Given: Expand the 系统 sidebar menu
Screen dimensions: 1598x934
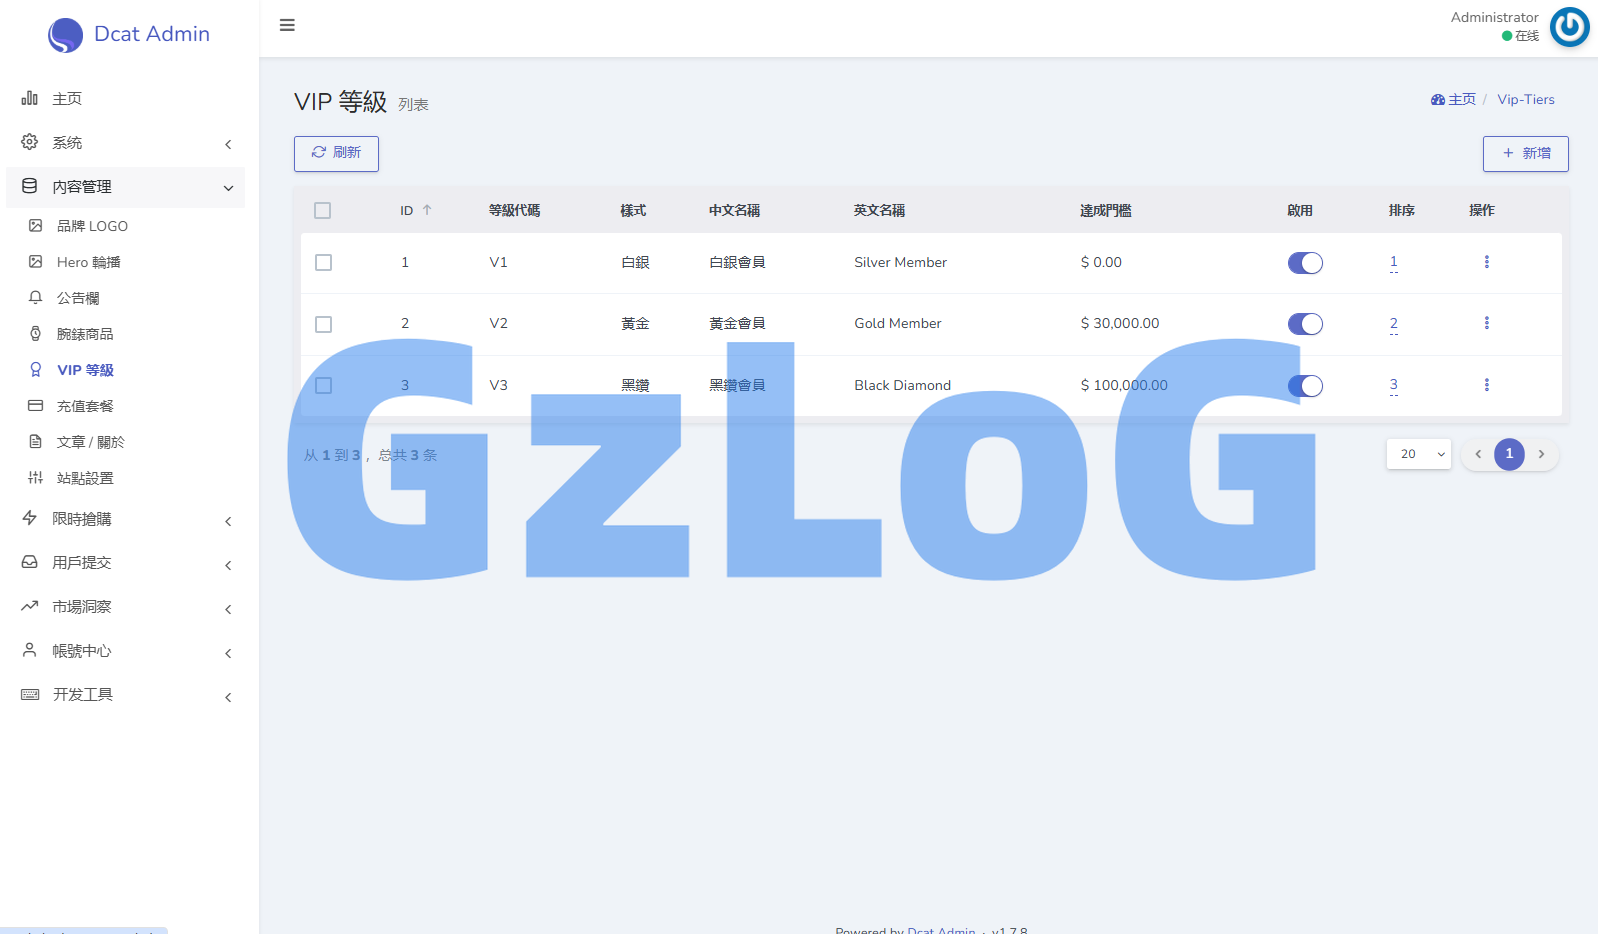Looking at the screenshot, I should pyautogui.click(x=126, y=143).
